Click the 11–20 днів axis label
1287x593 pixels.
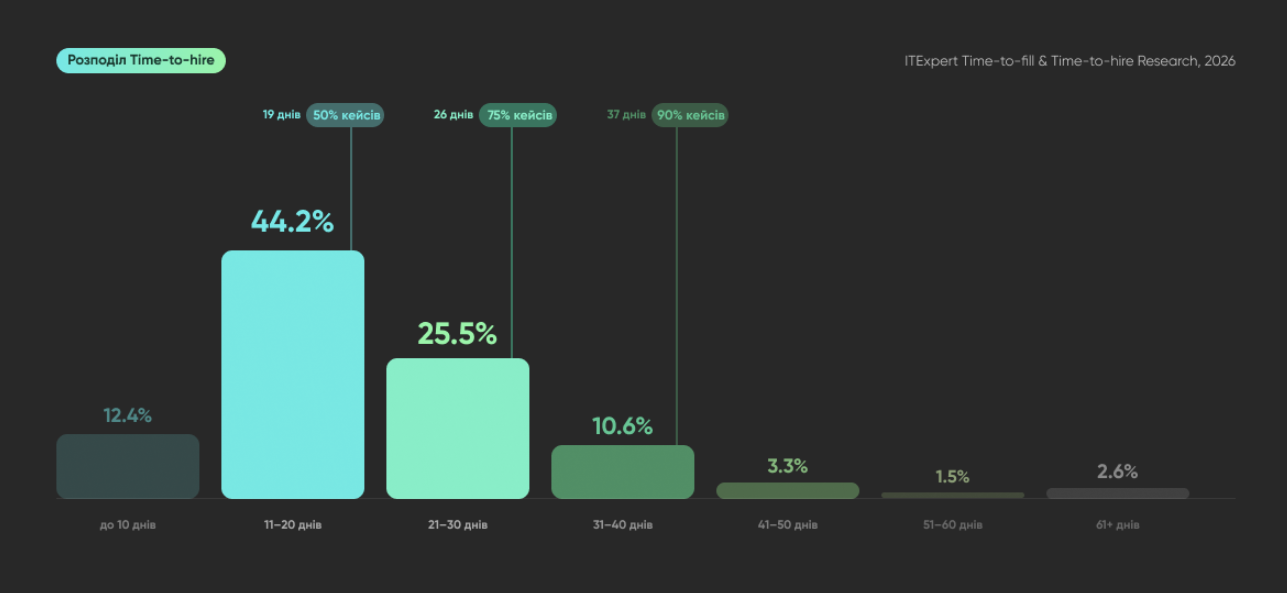(x=292, y=525)
